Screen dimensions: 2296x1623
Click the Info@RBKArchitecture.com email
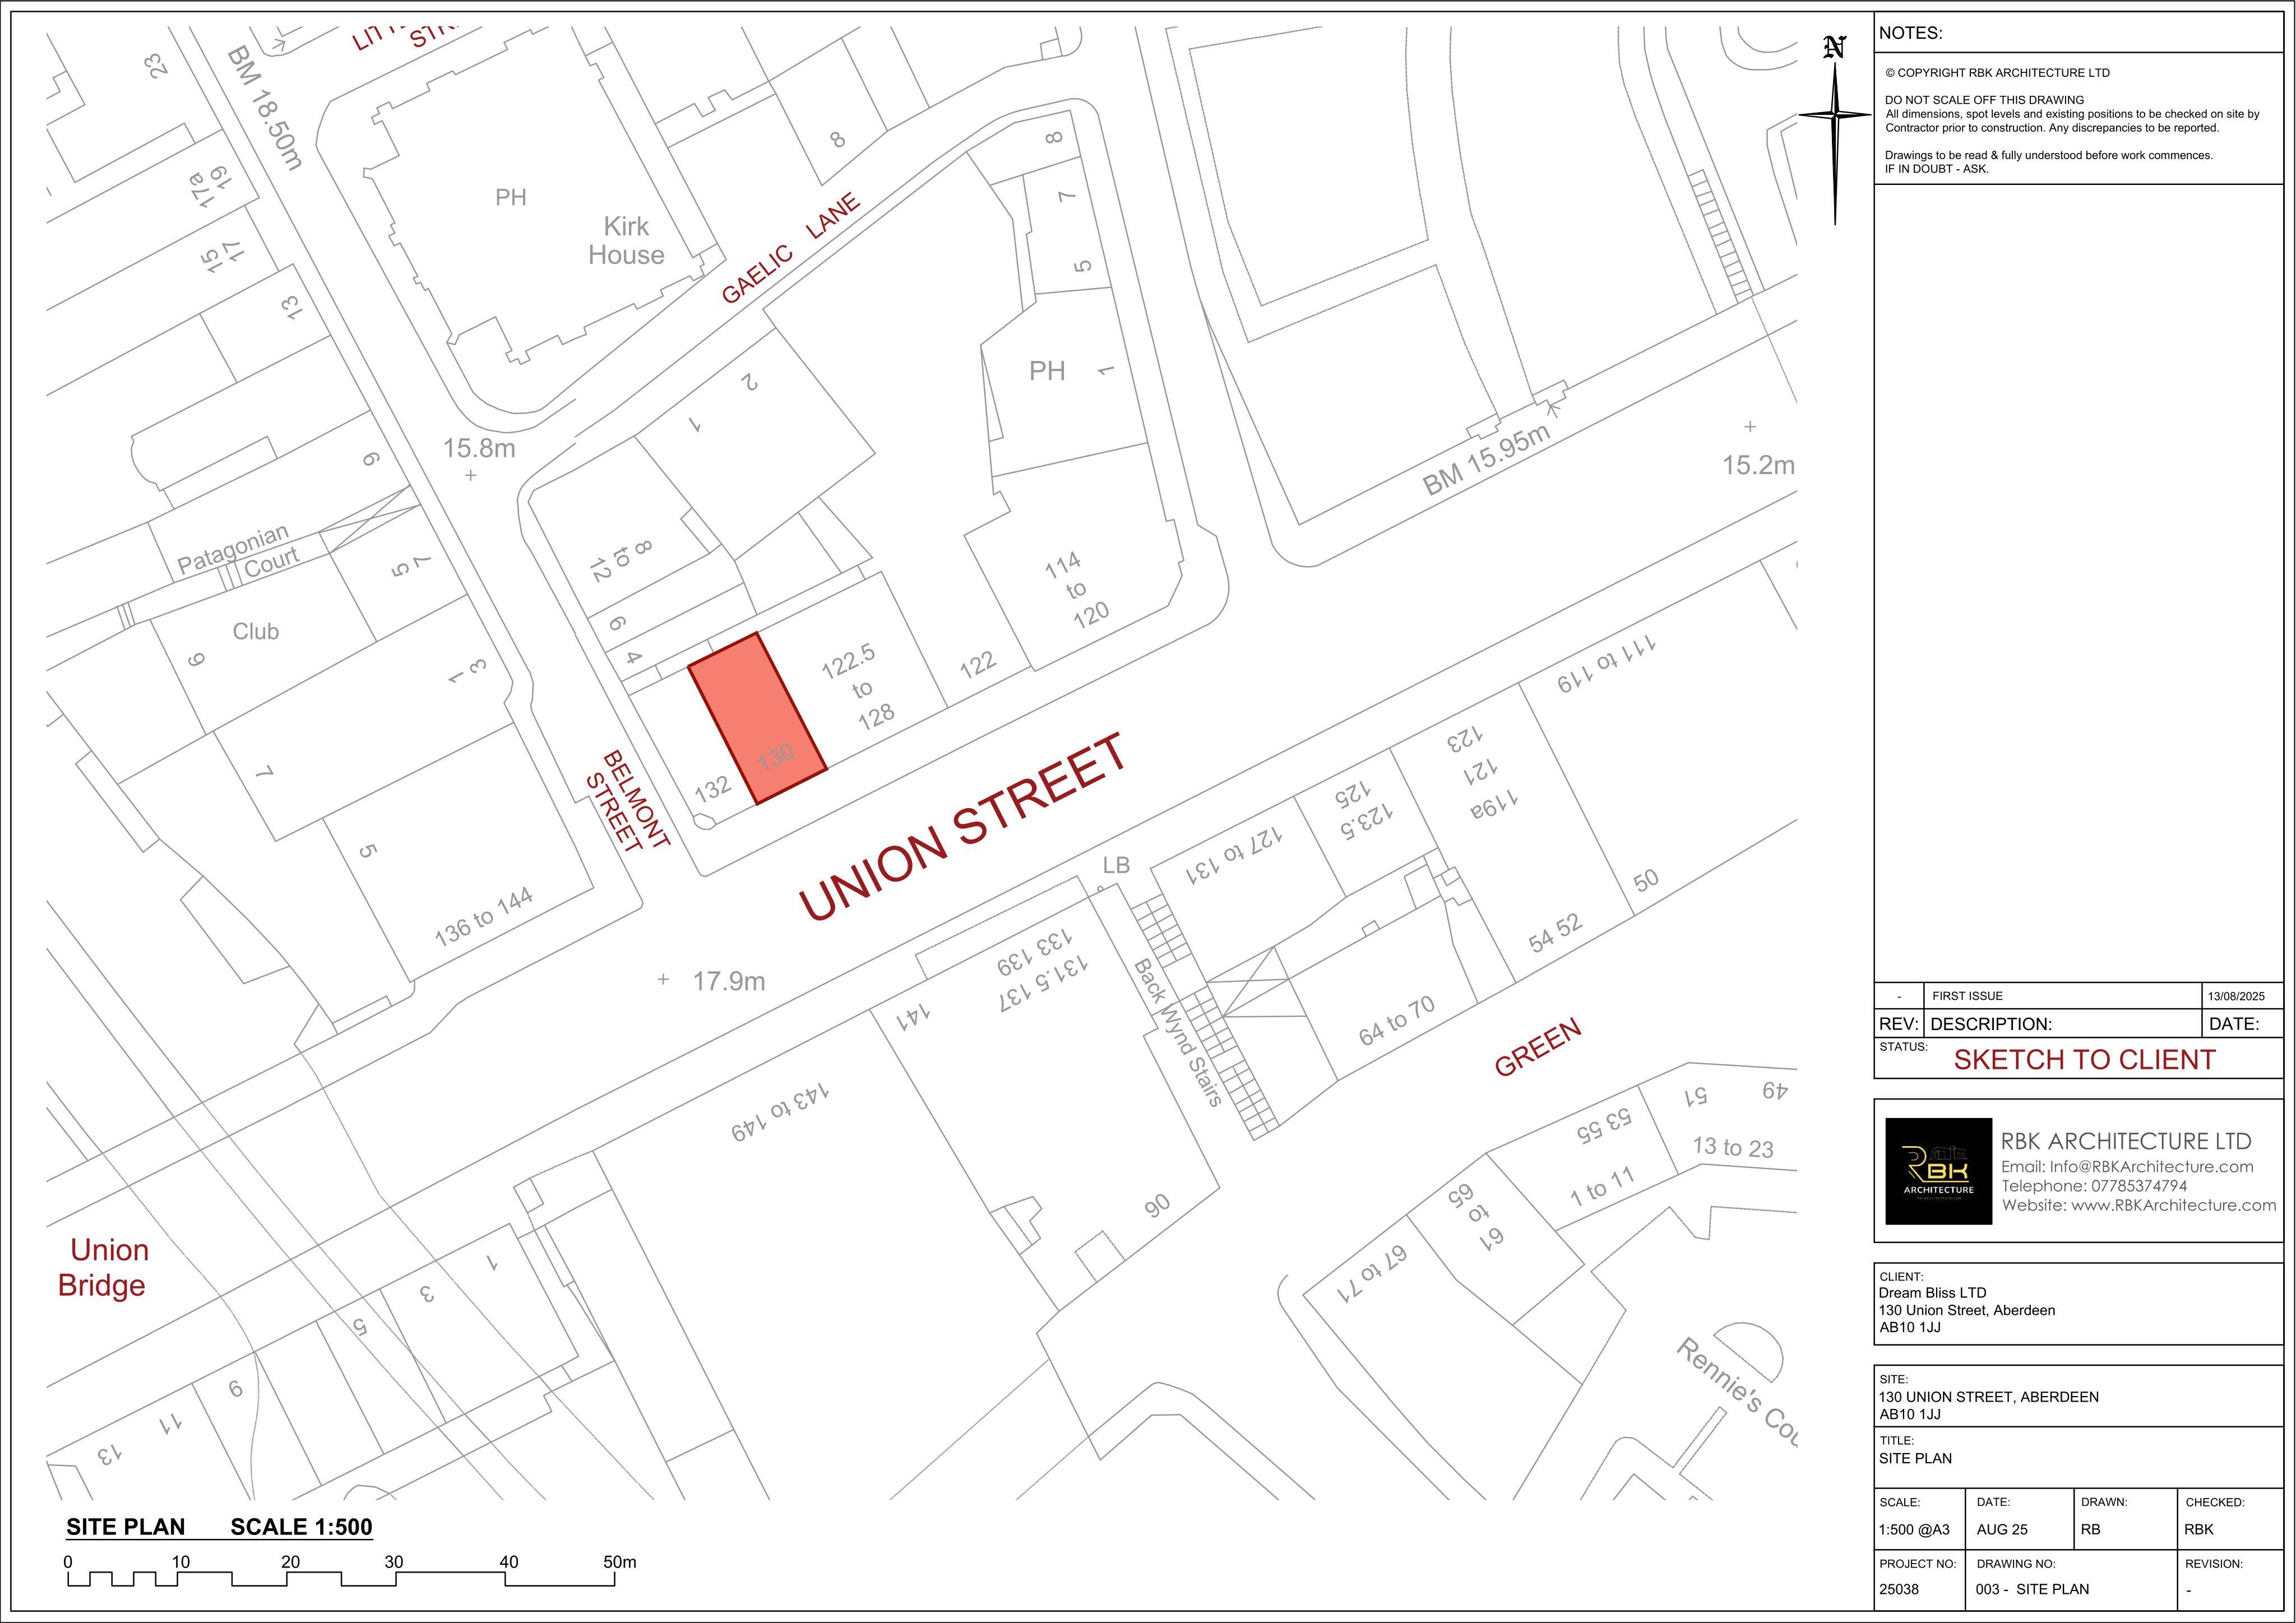2151,1167
